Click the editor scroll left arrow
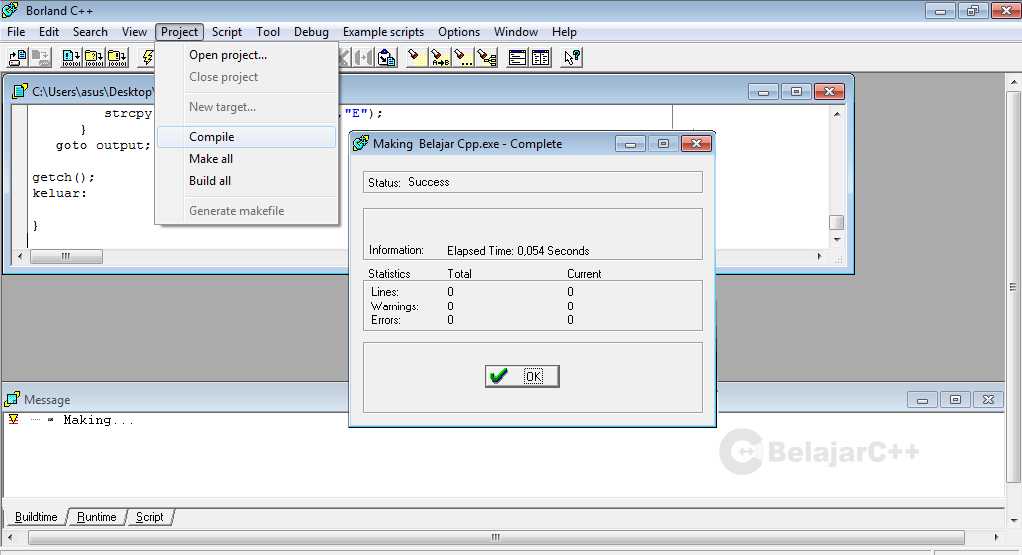Image resolution: width=1022 pixels, height=555 pixels. [x=20, y=256]
